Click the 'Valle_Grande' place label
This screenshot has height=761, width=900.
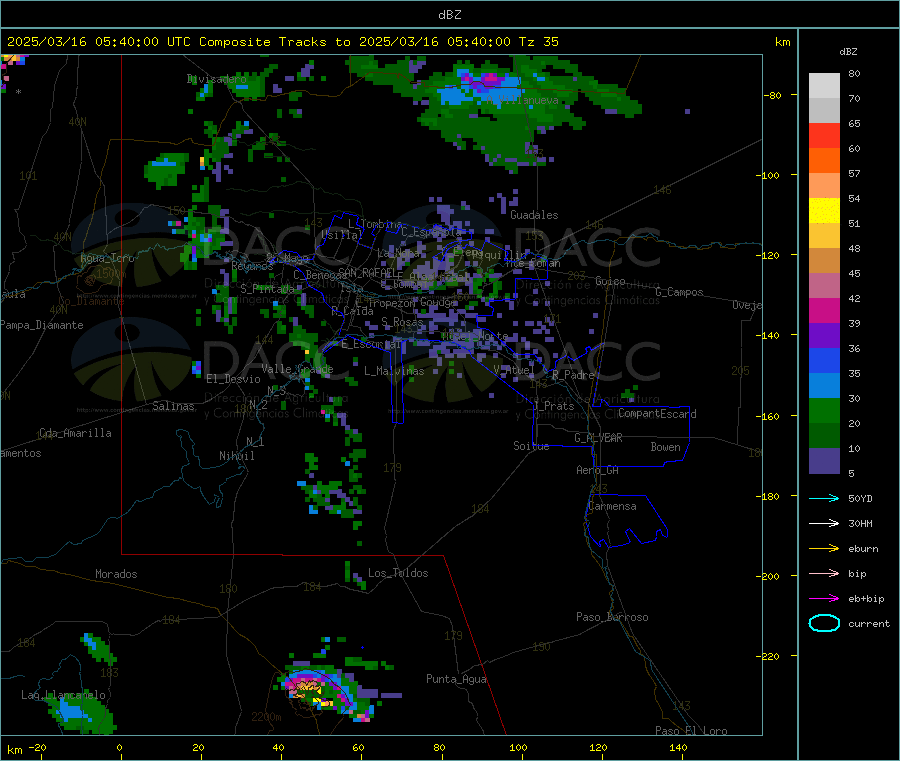297,369
